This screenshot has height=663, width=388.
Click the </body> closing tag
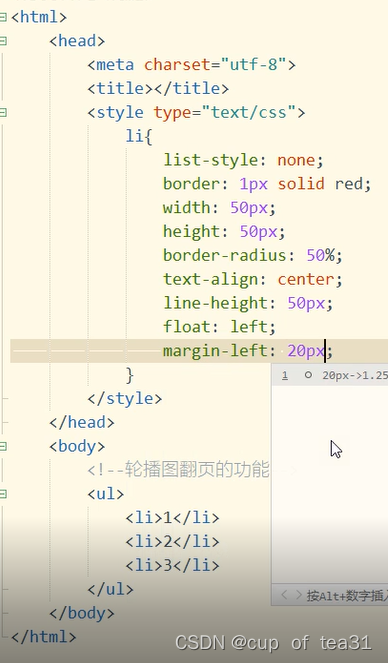click(82, 613)
